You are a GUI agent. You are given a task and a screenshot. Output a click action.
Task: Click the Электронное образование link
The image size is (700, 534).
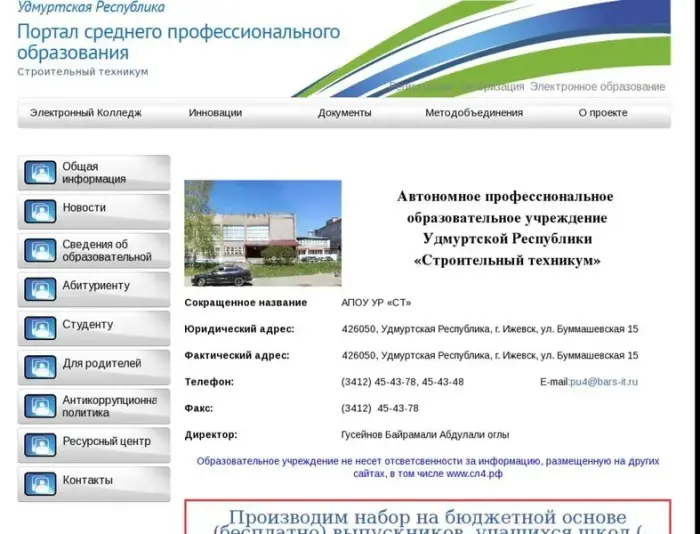[x=597, y=87]
